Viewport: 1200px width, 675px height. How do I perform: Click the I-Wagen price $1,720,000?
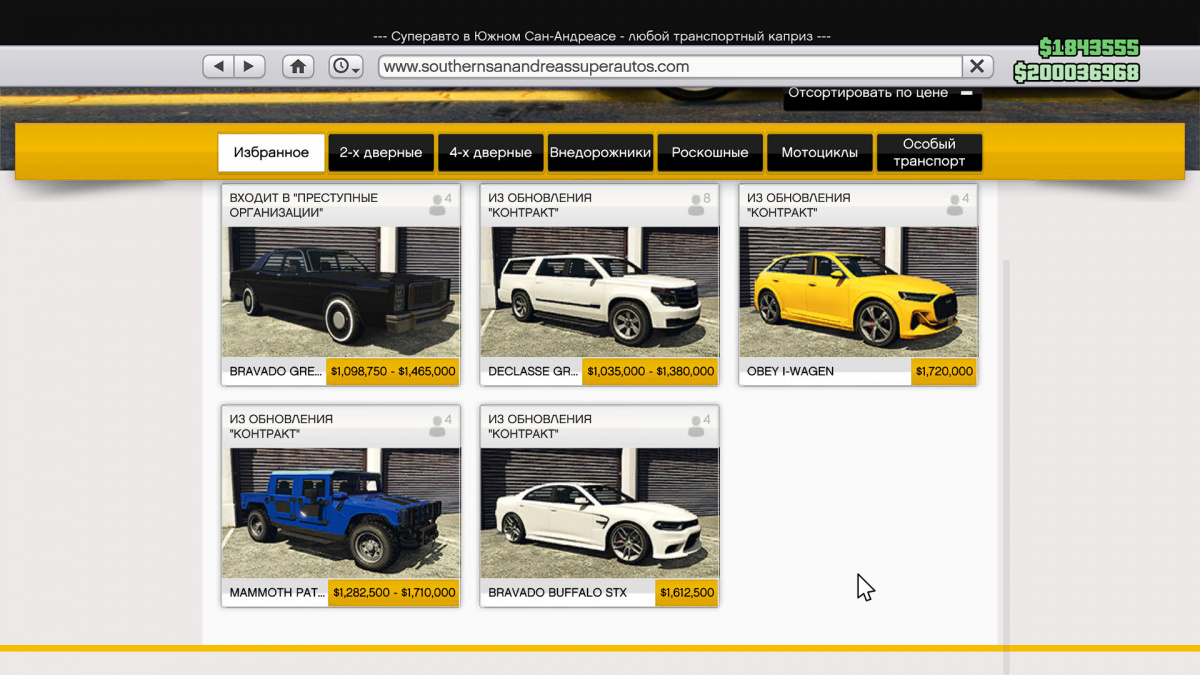tap(944, 371)
